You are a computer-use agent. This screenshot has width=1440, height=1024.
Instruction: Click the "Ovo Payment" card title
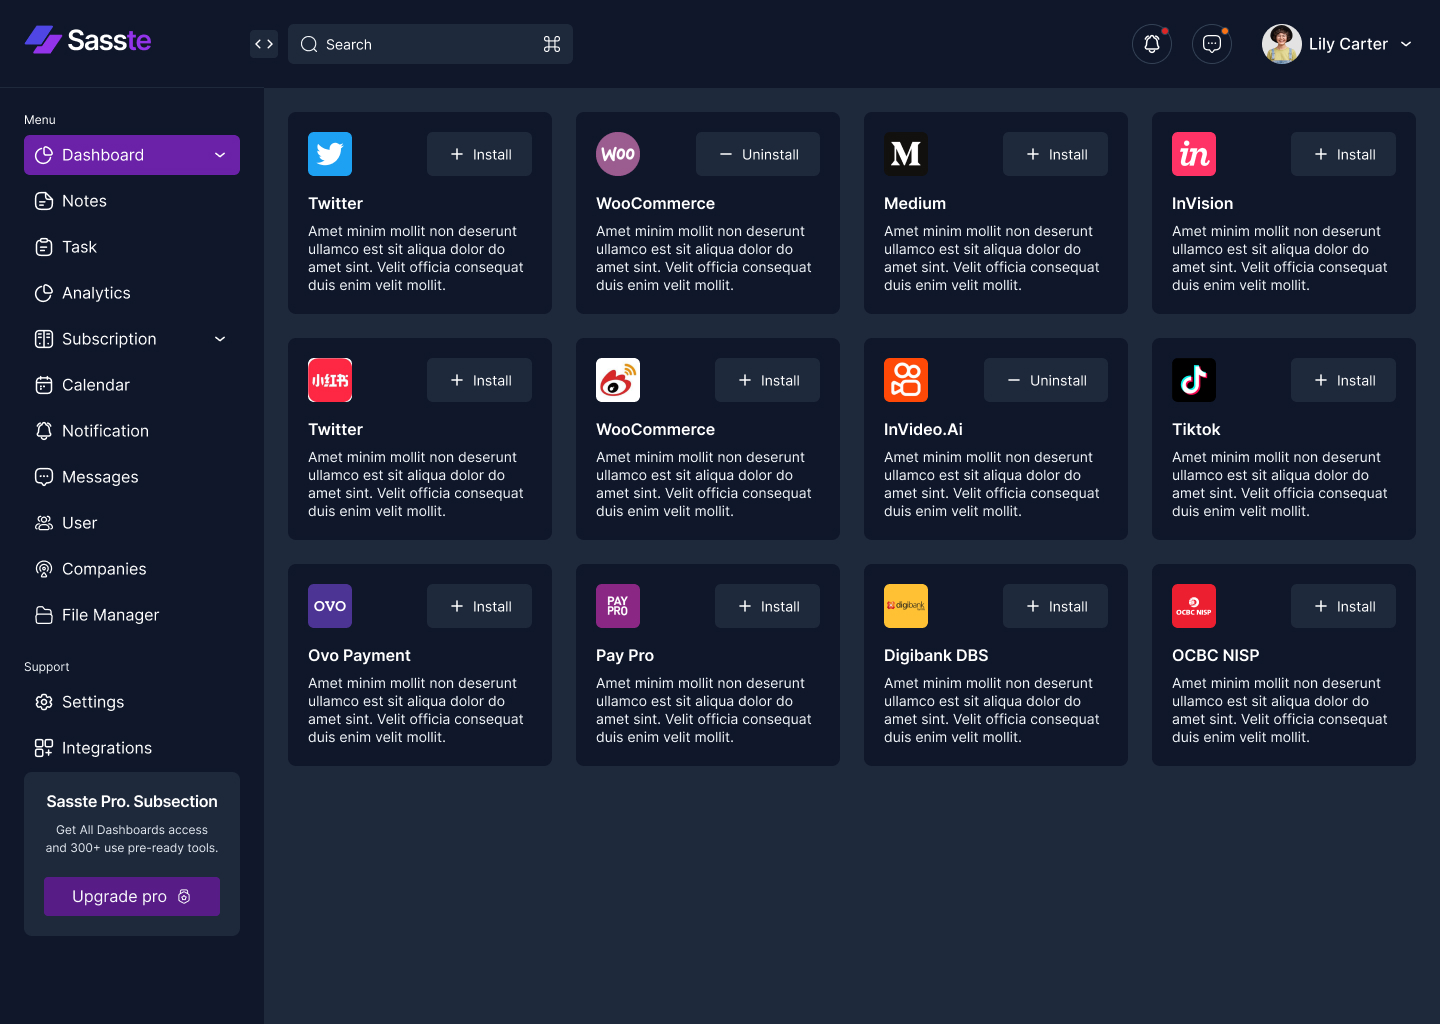(359, 655)
